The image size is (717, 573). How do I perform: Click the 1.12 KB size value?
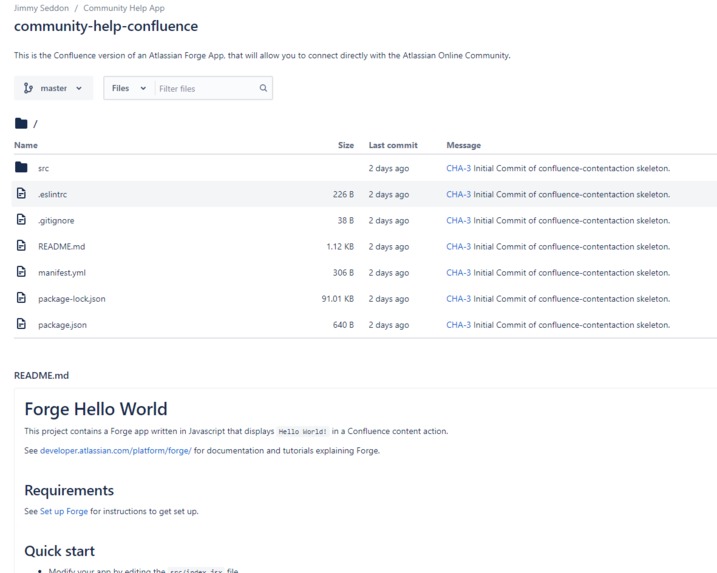[340, 246]
